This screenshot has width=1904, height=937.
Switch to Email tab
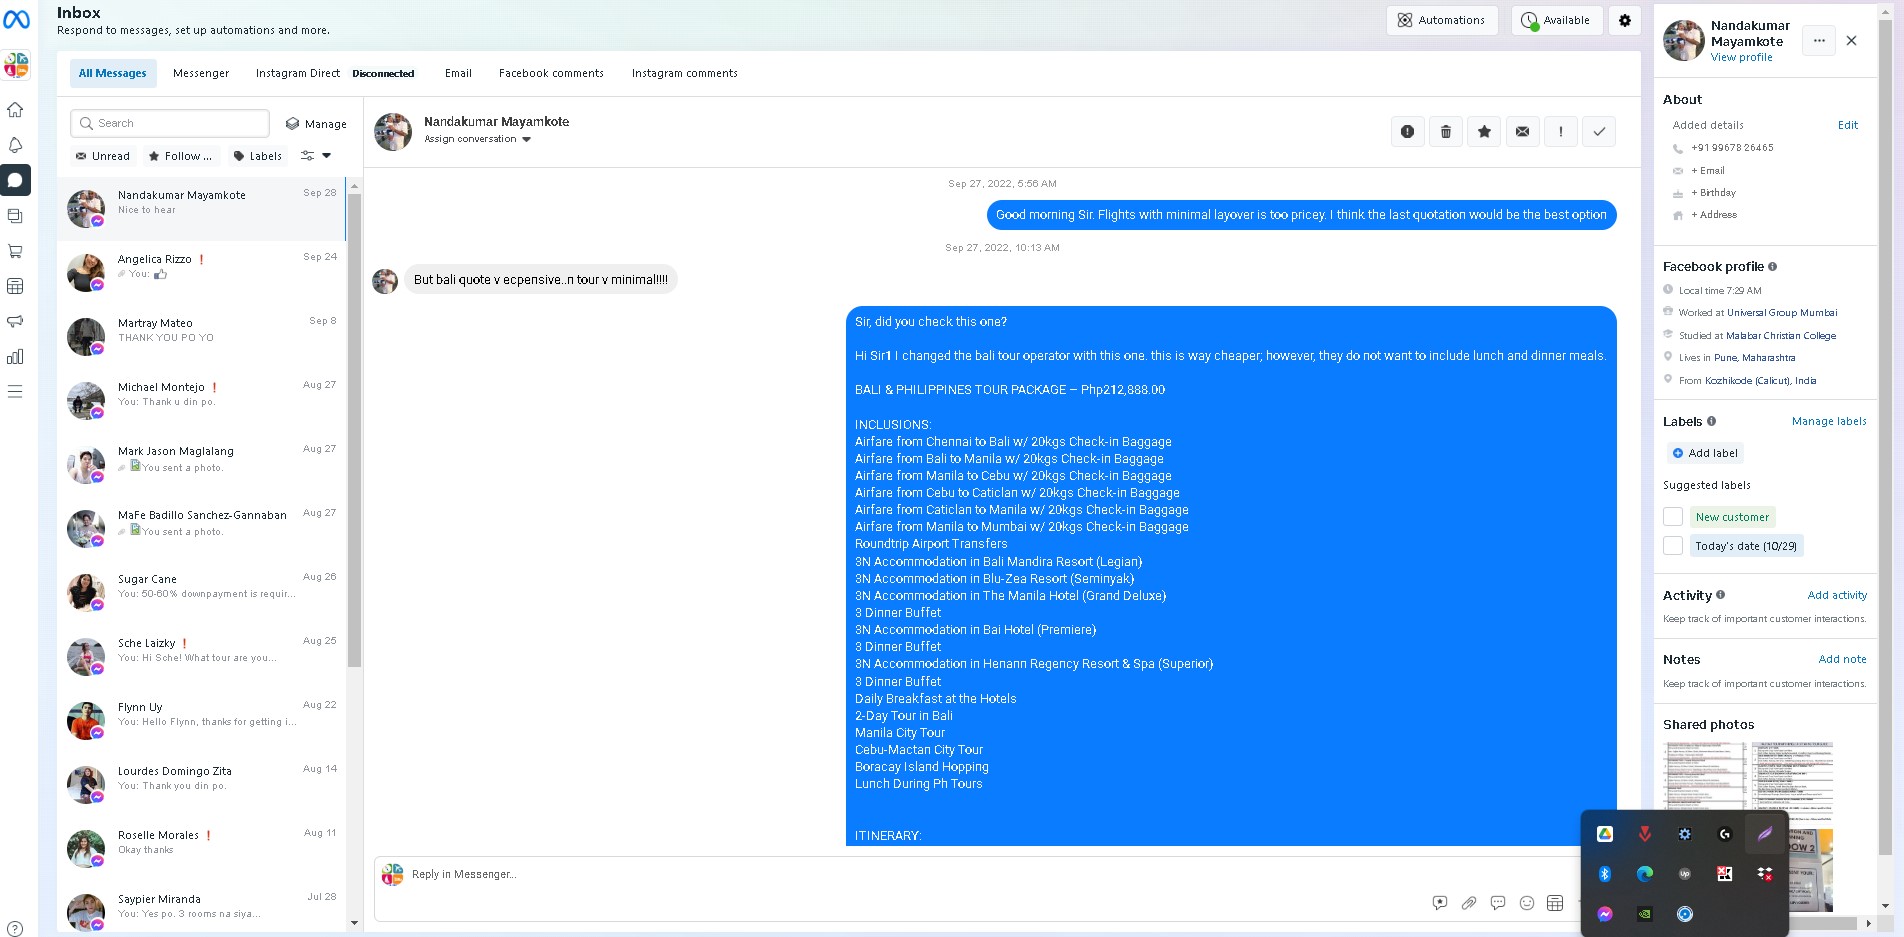pos(458,73)
